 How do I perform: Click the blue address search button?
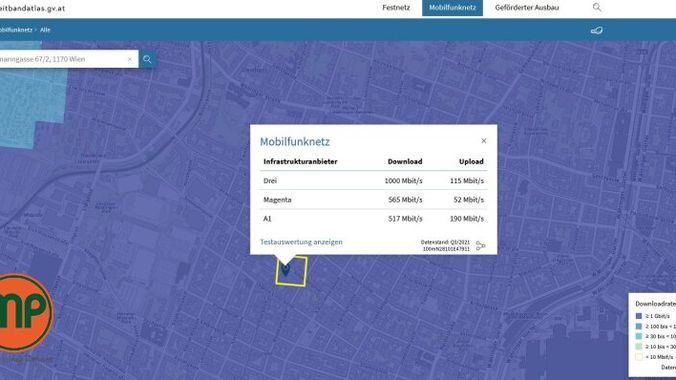147,60
